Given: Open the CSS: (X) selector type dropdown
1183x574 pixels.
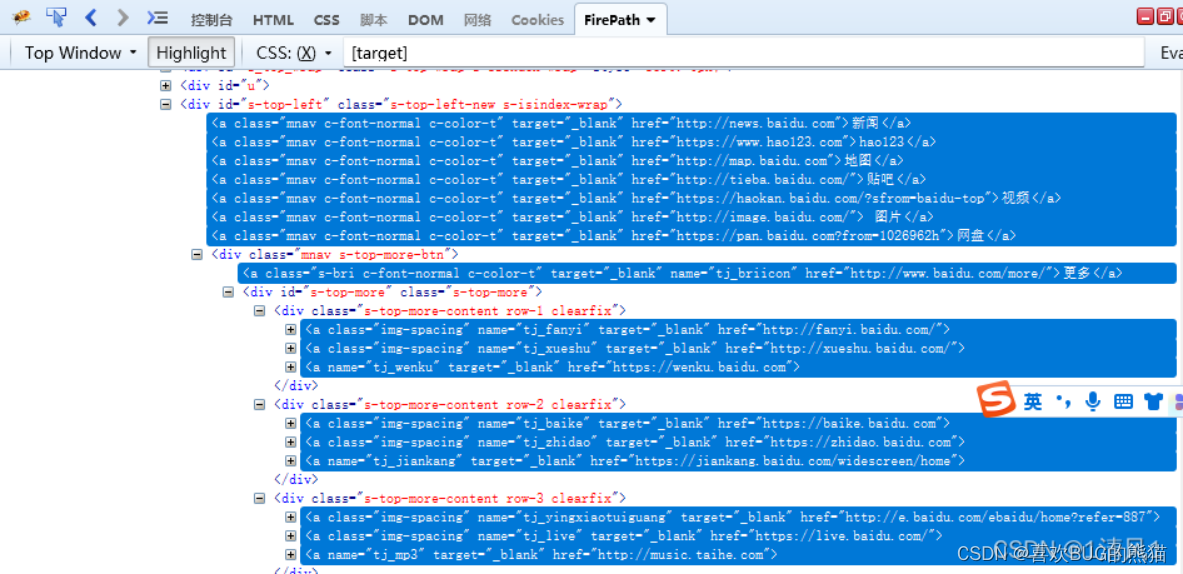Looking at the screenshot, I should pos(294,53).
